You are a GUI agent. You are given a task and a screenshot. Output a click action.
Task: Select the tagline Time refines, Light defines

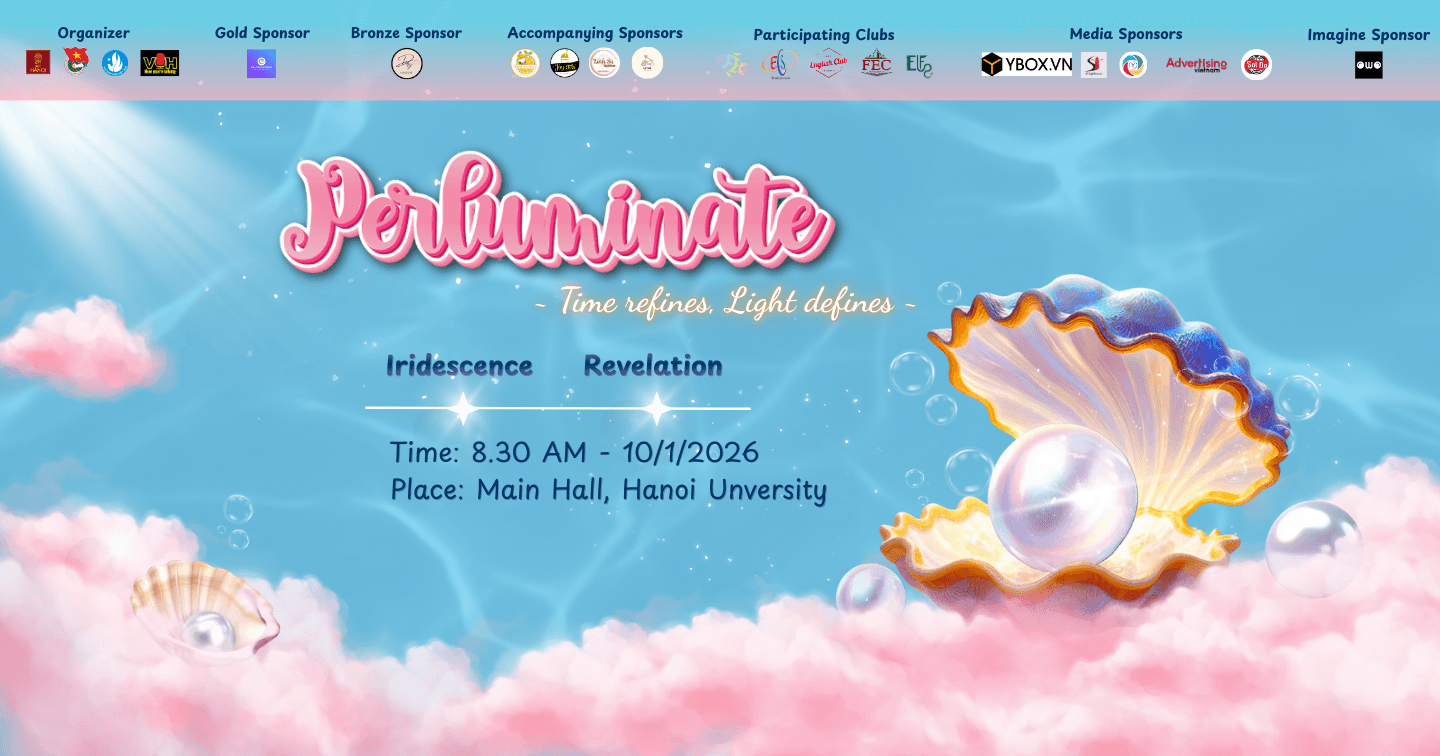click(726, 301)
